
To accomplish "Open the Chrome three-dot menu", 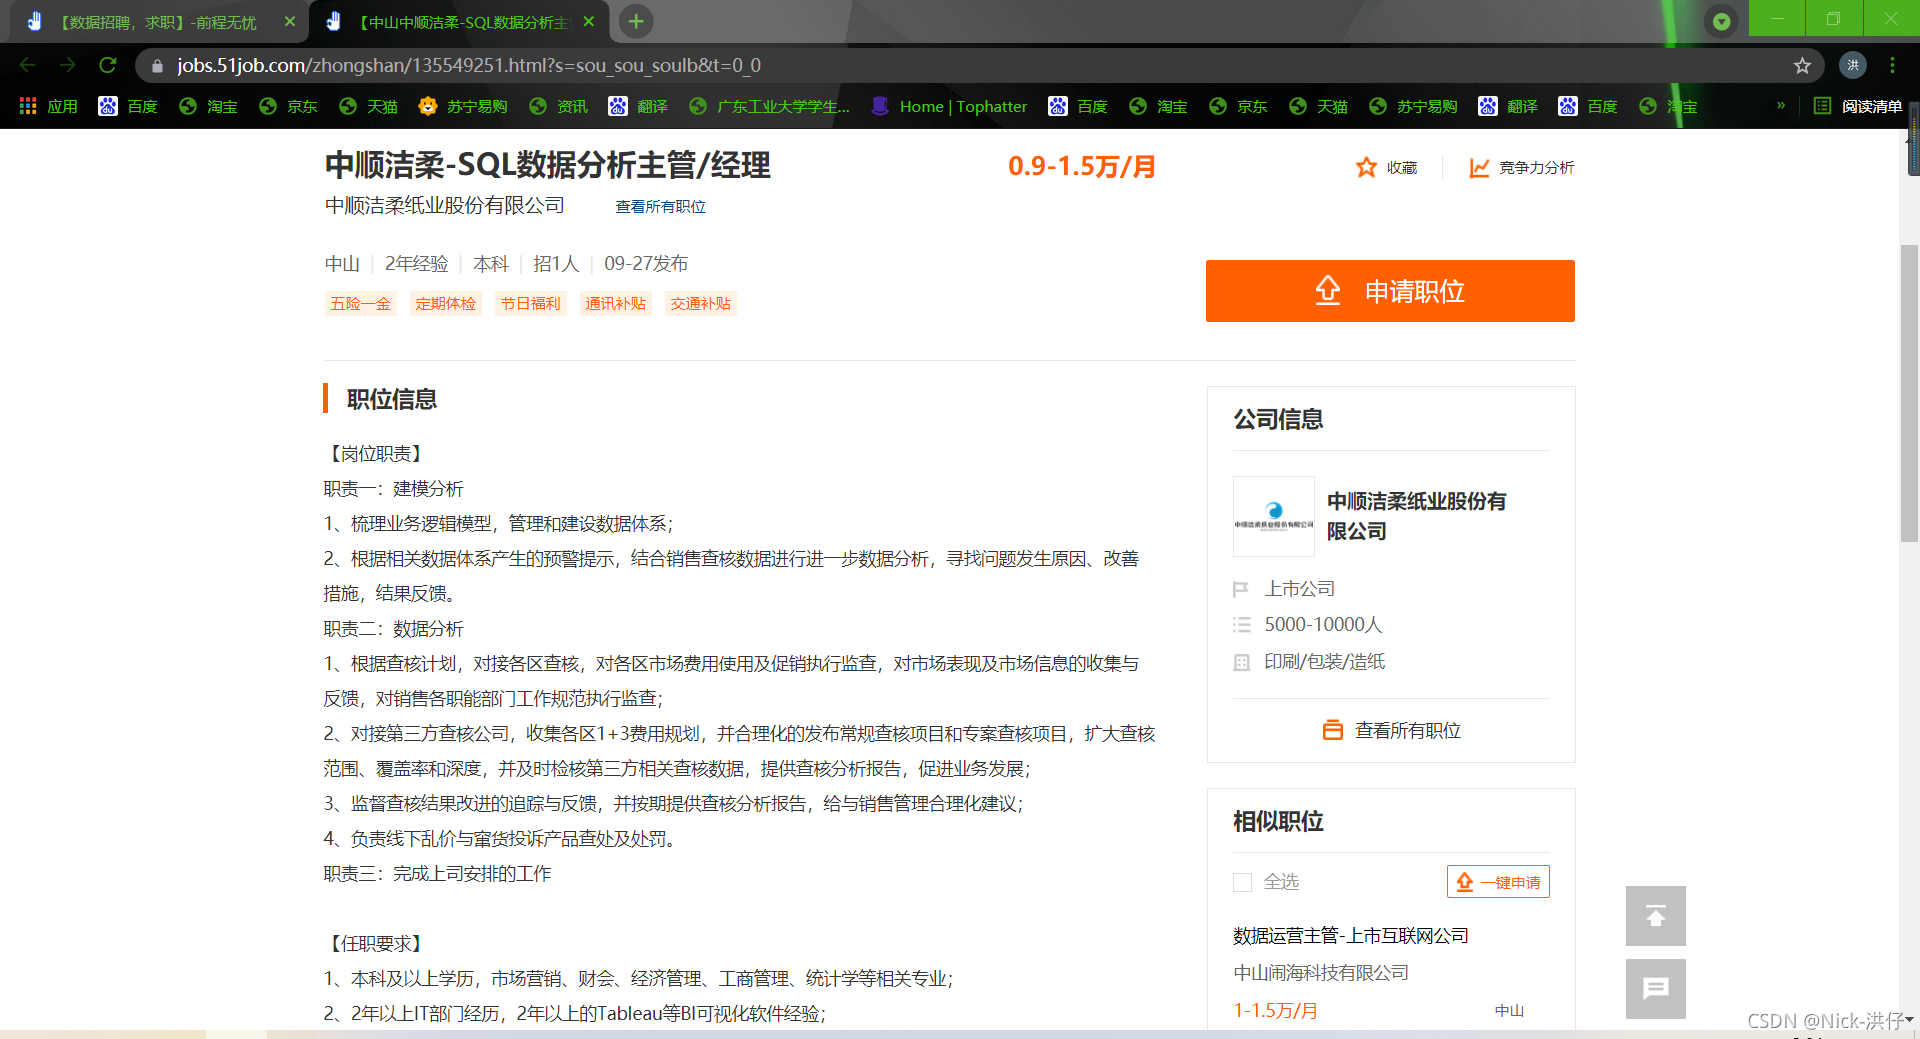I will [1892, 65].
